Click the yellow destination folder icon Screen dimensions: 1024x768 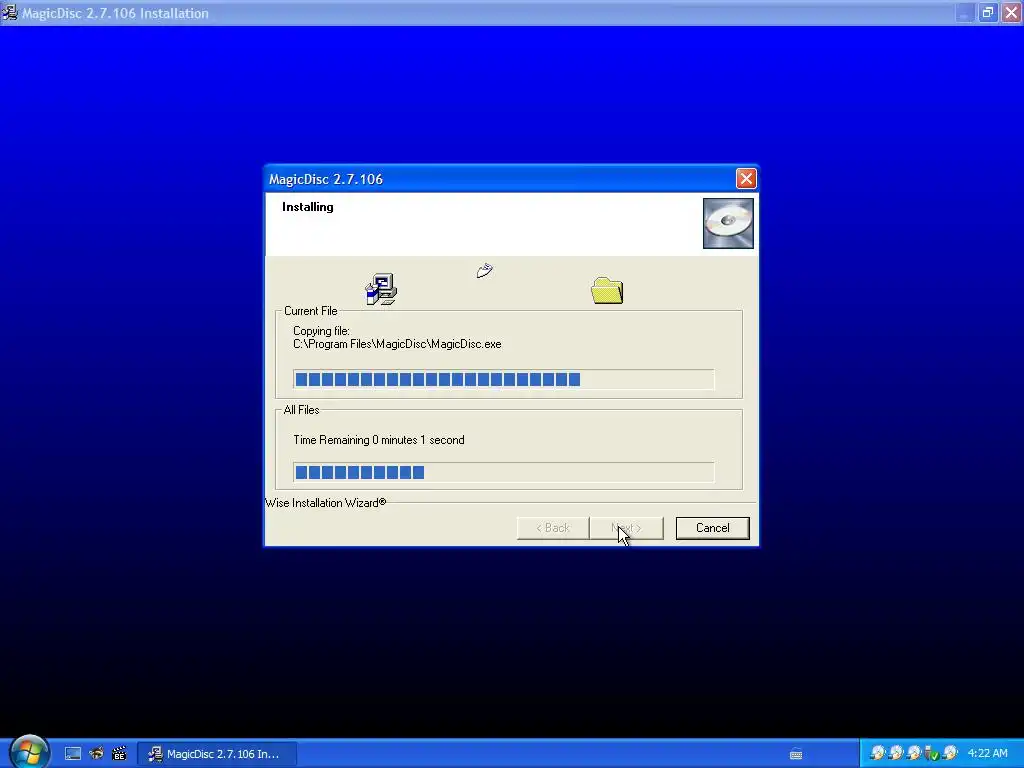pos(607,291)
